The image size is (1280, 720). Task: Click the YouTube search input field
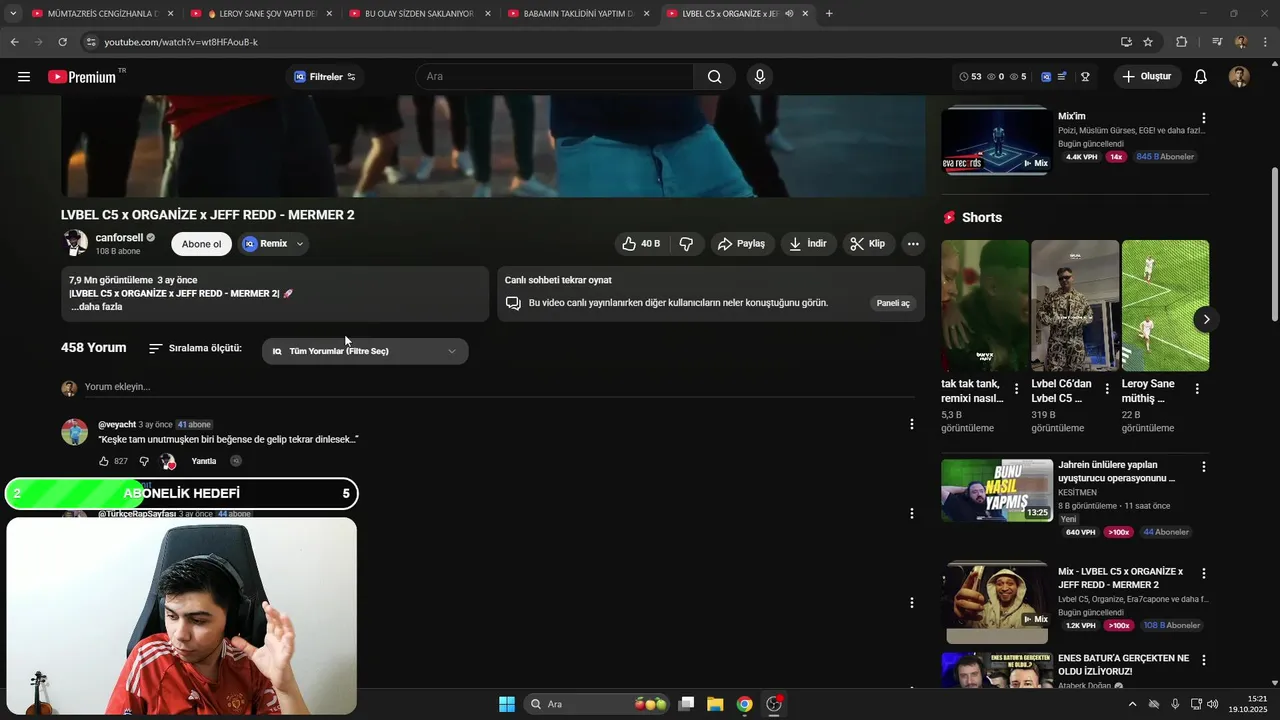(x=555, y=77)
